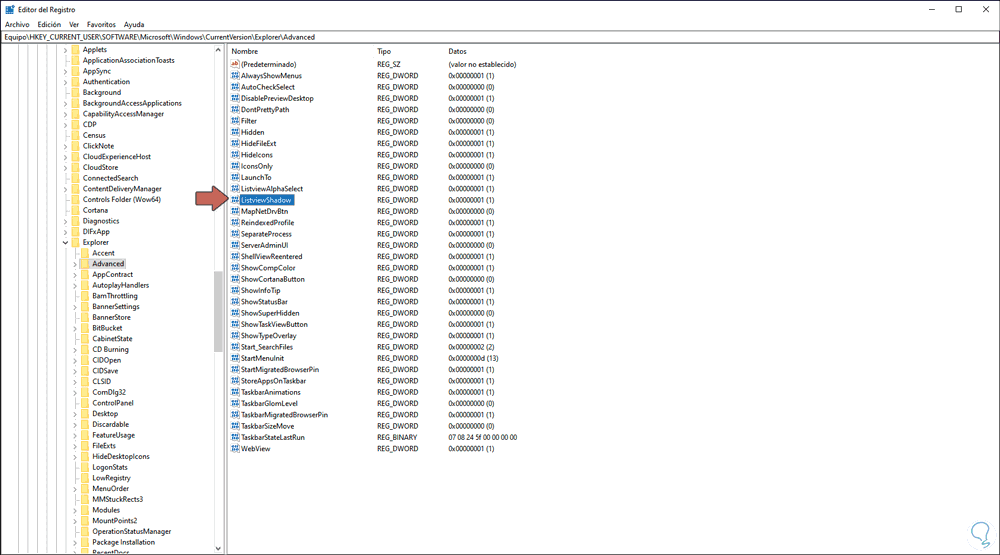Viewport: 1000px width, 555px height.
Task: Expand the Authentication tree node
Action: point(65,82)
